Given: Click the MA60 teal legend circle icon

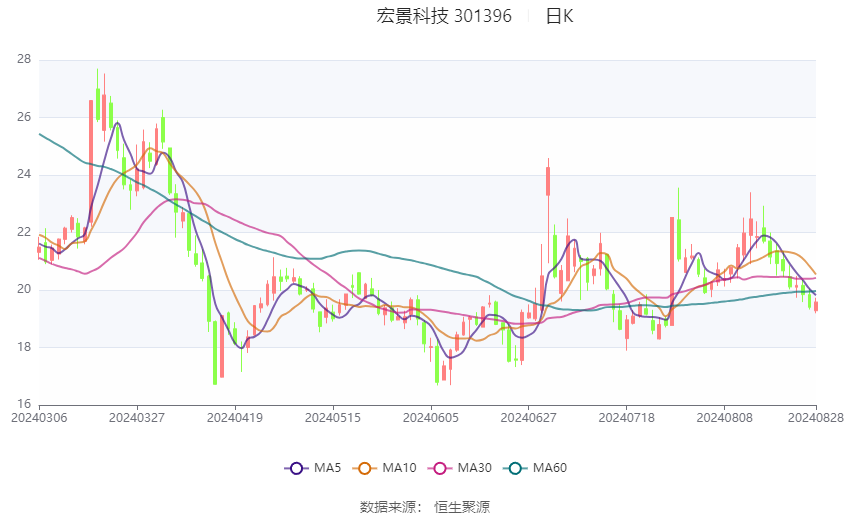Looking at the screenshot, I should (515, 467).
